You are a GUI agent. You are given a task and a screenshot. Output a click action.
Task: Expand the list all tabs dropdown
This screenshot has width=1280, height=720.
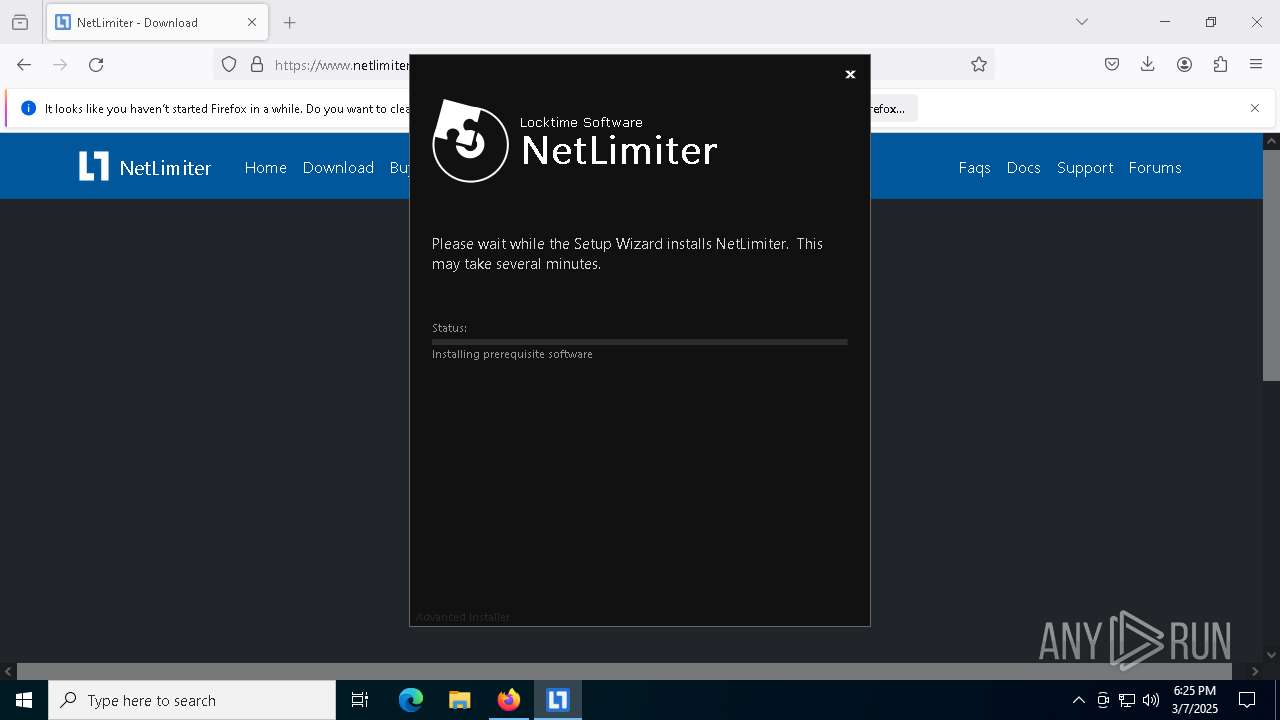1082,22
